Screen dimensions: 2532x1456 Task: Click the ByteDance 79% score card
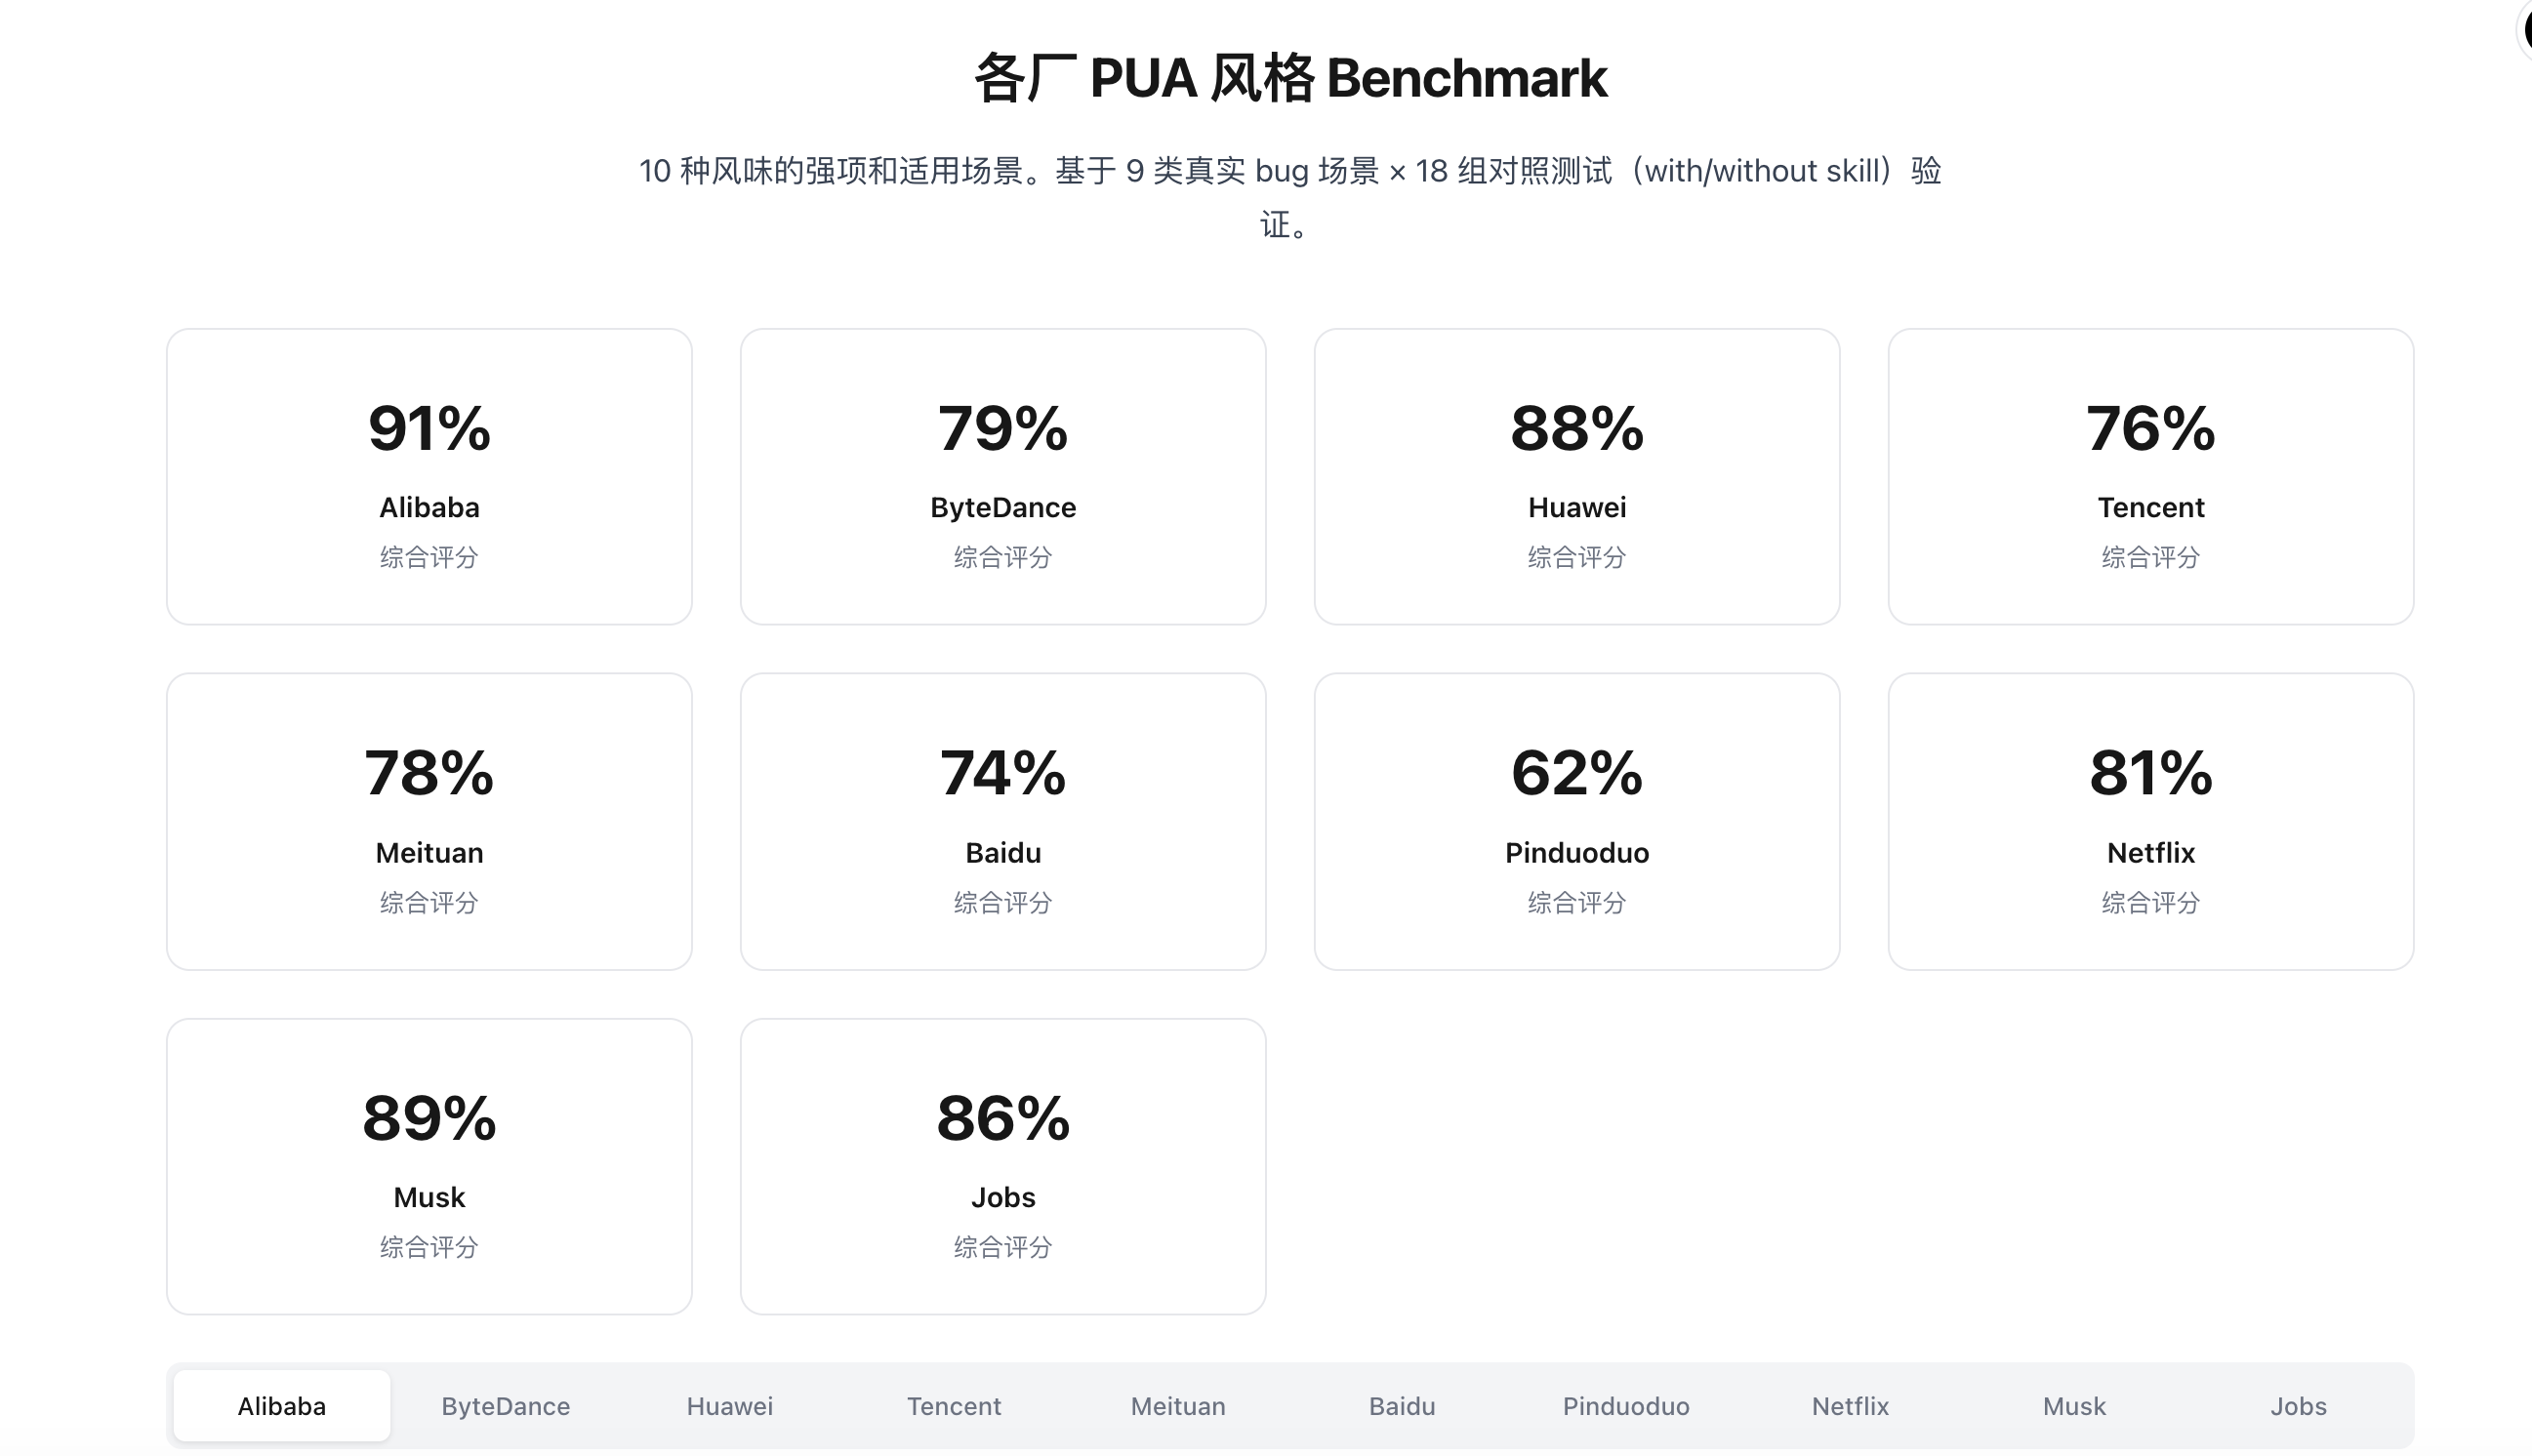(x=1003, y=476)
